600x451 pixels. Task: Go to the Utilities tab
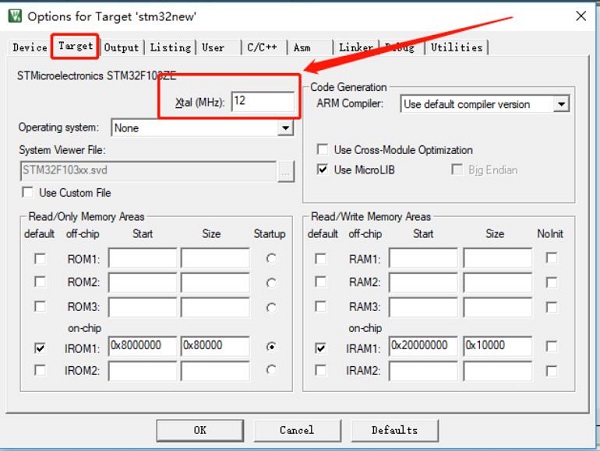(x=456, y=47)
